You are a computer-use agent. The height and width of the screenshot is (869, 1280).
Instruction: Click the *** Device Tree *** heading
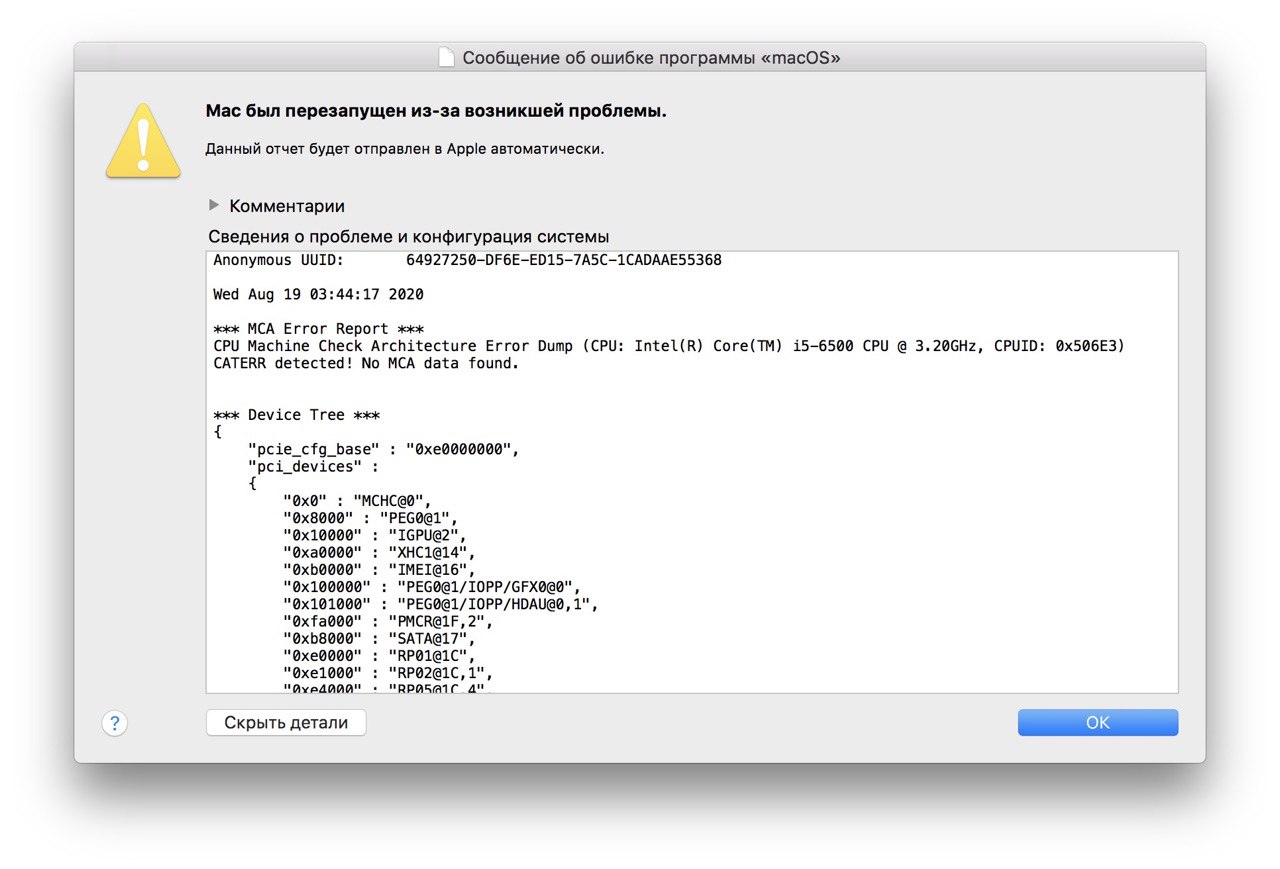click(297, 415)
